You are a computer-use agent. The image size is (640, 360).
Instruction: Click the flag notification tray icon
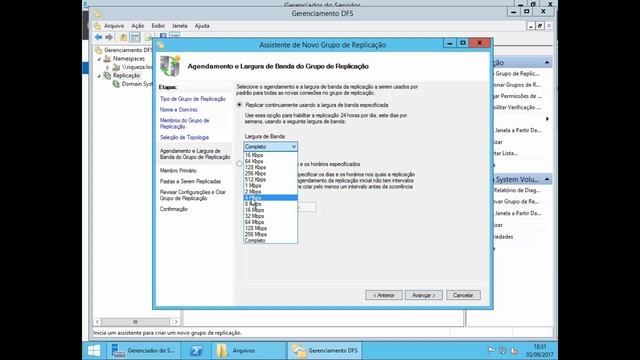coord(491,351)
